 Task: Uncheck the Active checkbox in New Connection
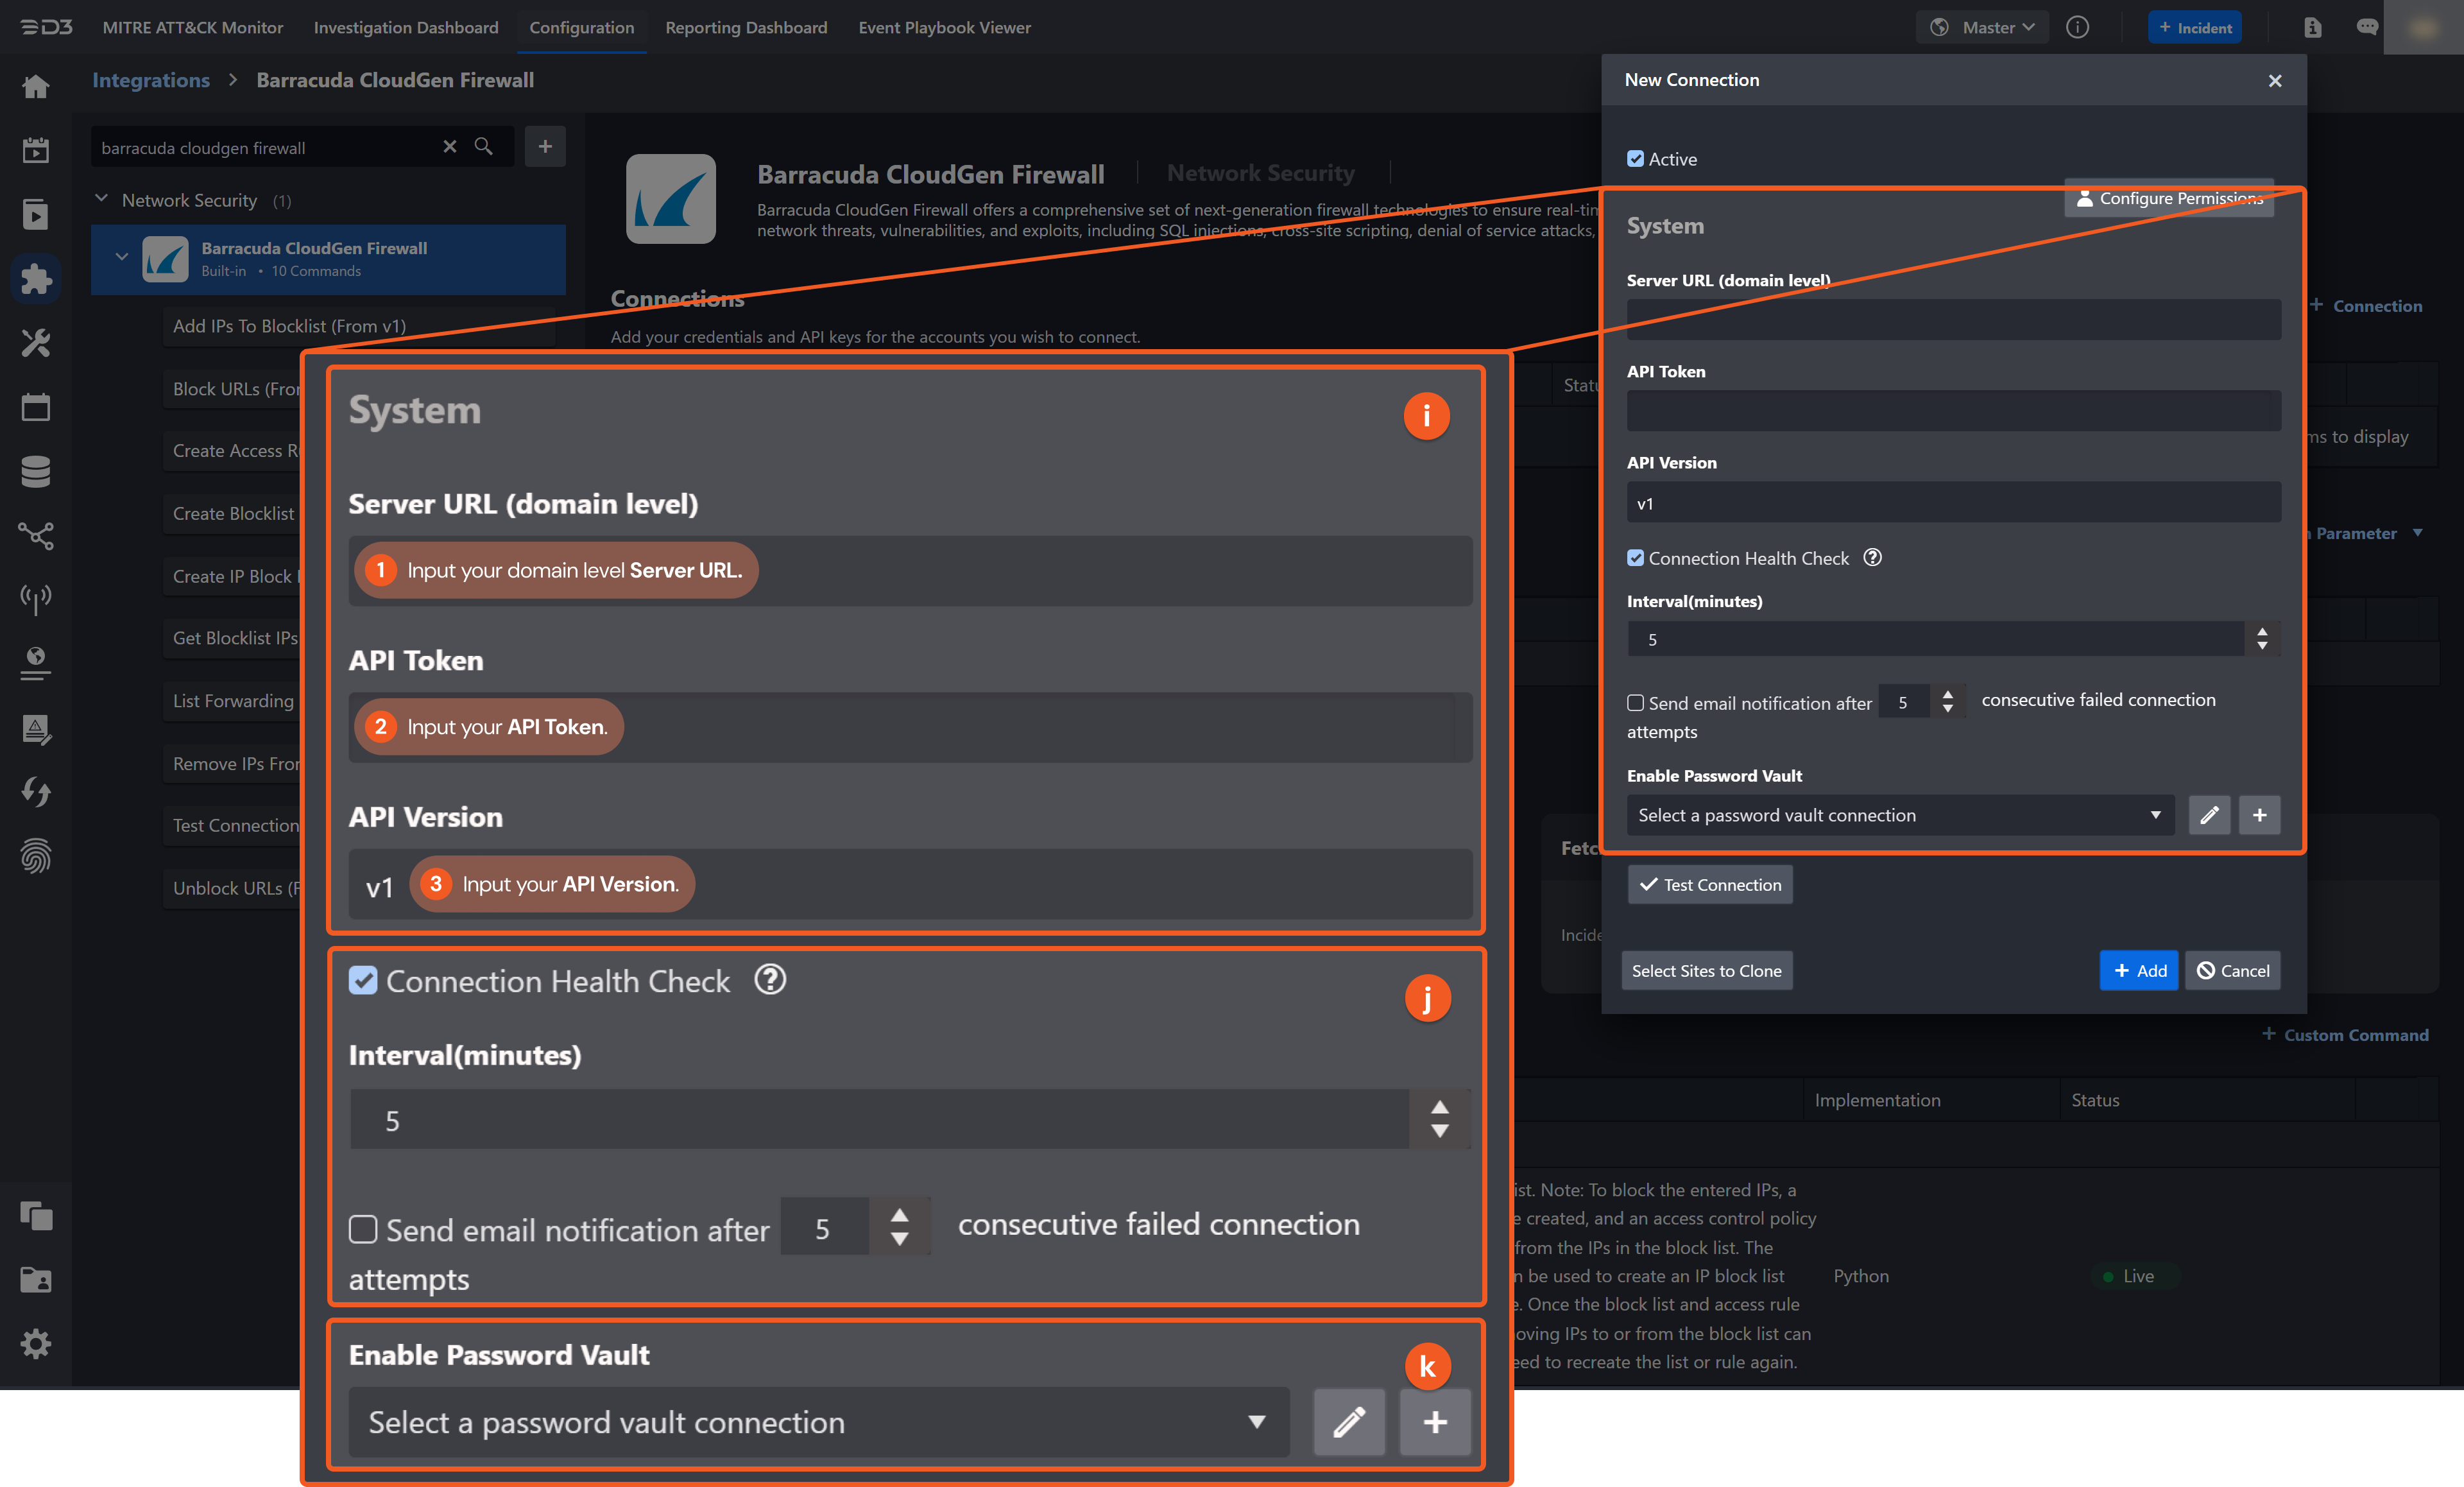coord(1636,158)
